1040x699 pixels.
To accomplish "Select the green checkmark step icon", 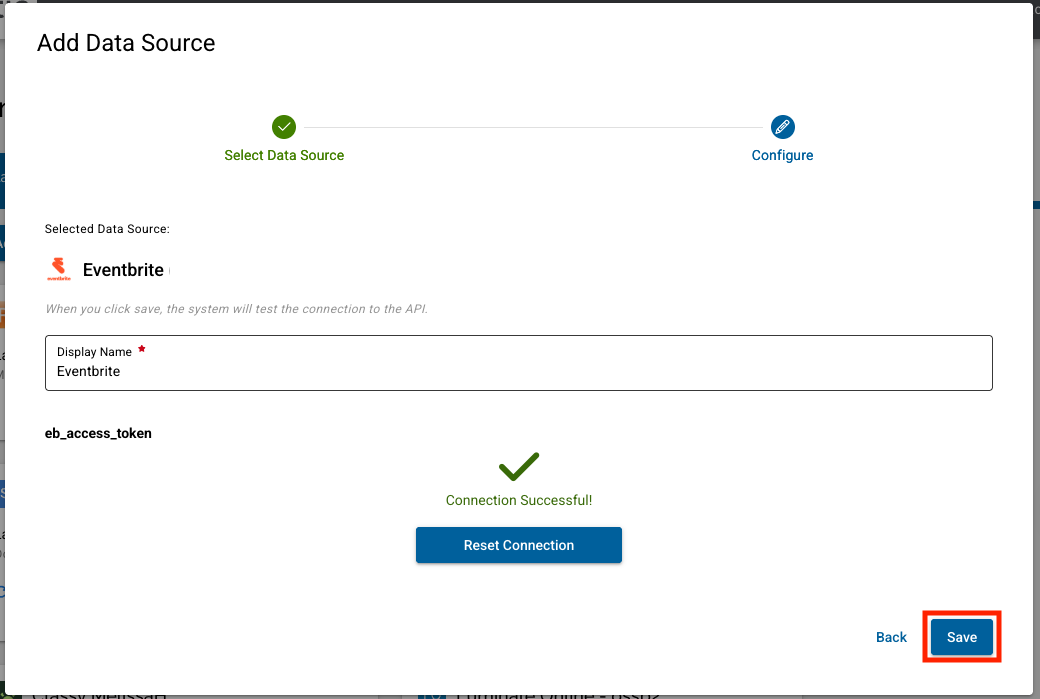I will 284,127.
